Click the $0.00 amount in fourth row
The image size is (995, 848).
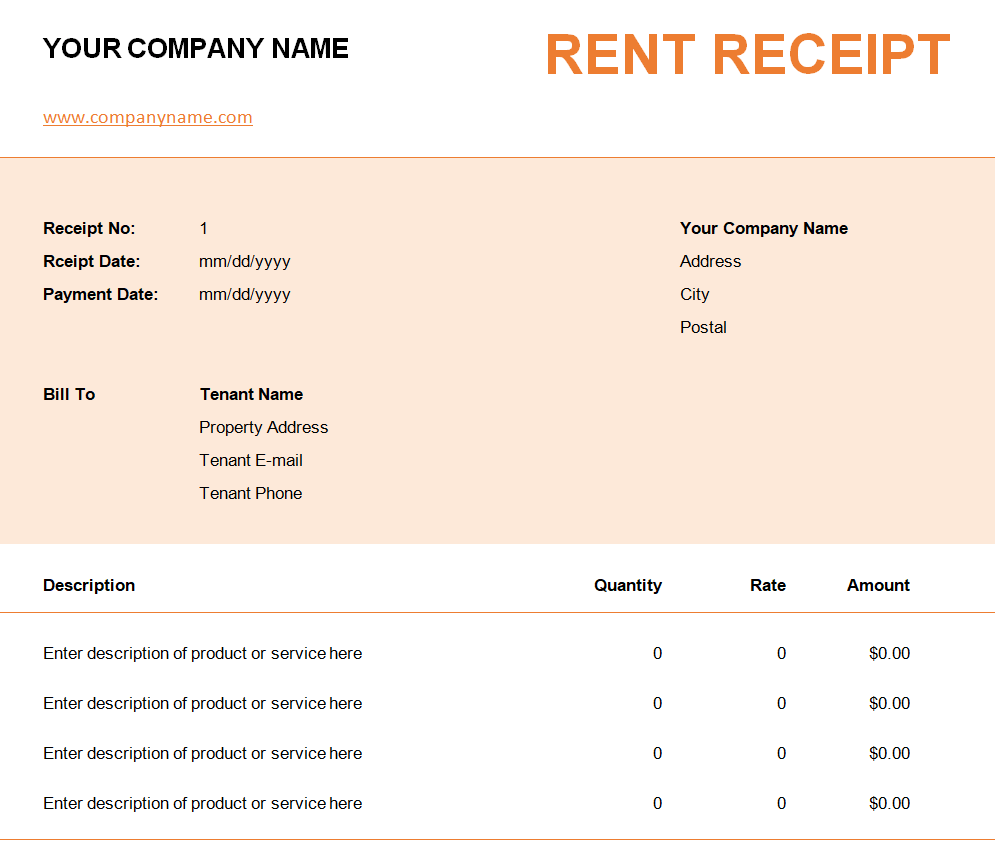(889, 804)
